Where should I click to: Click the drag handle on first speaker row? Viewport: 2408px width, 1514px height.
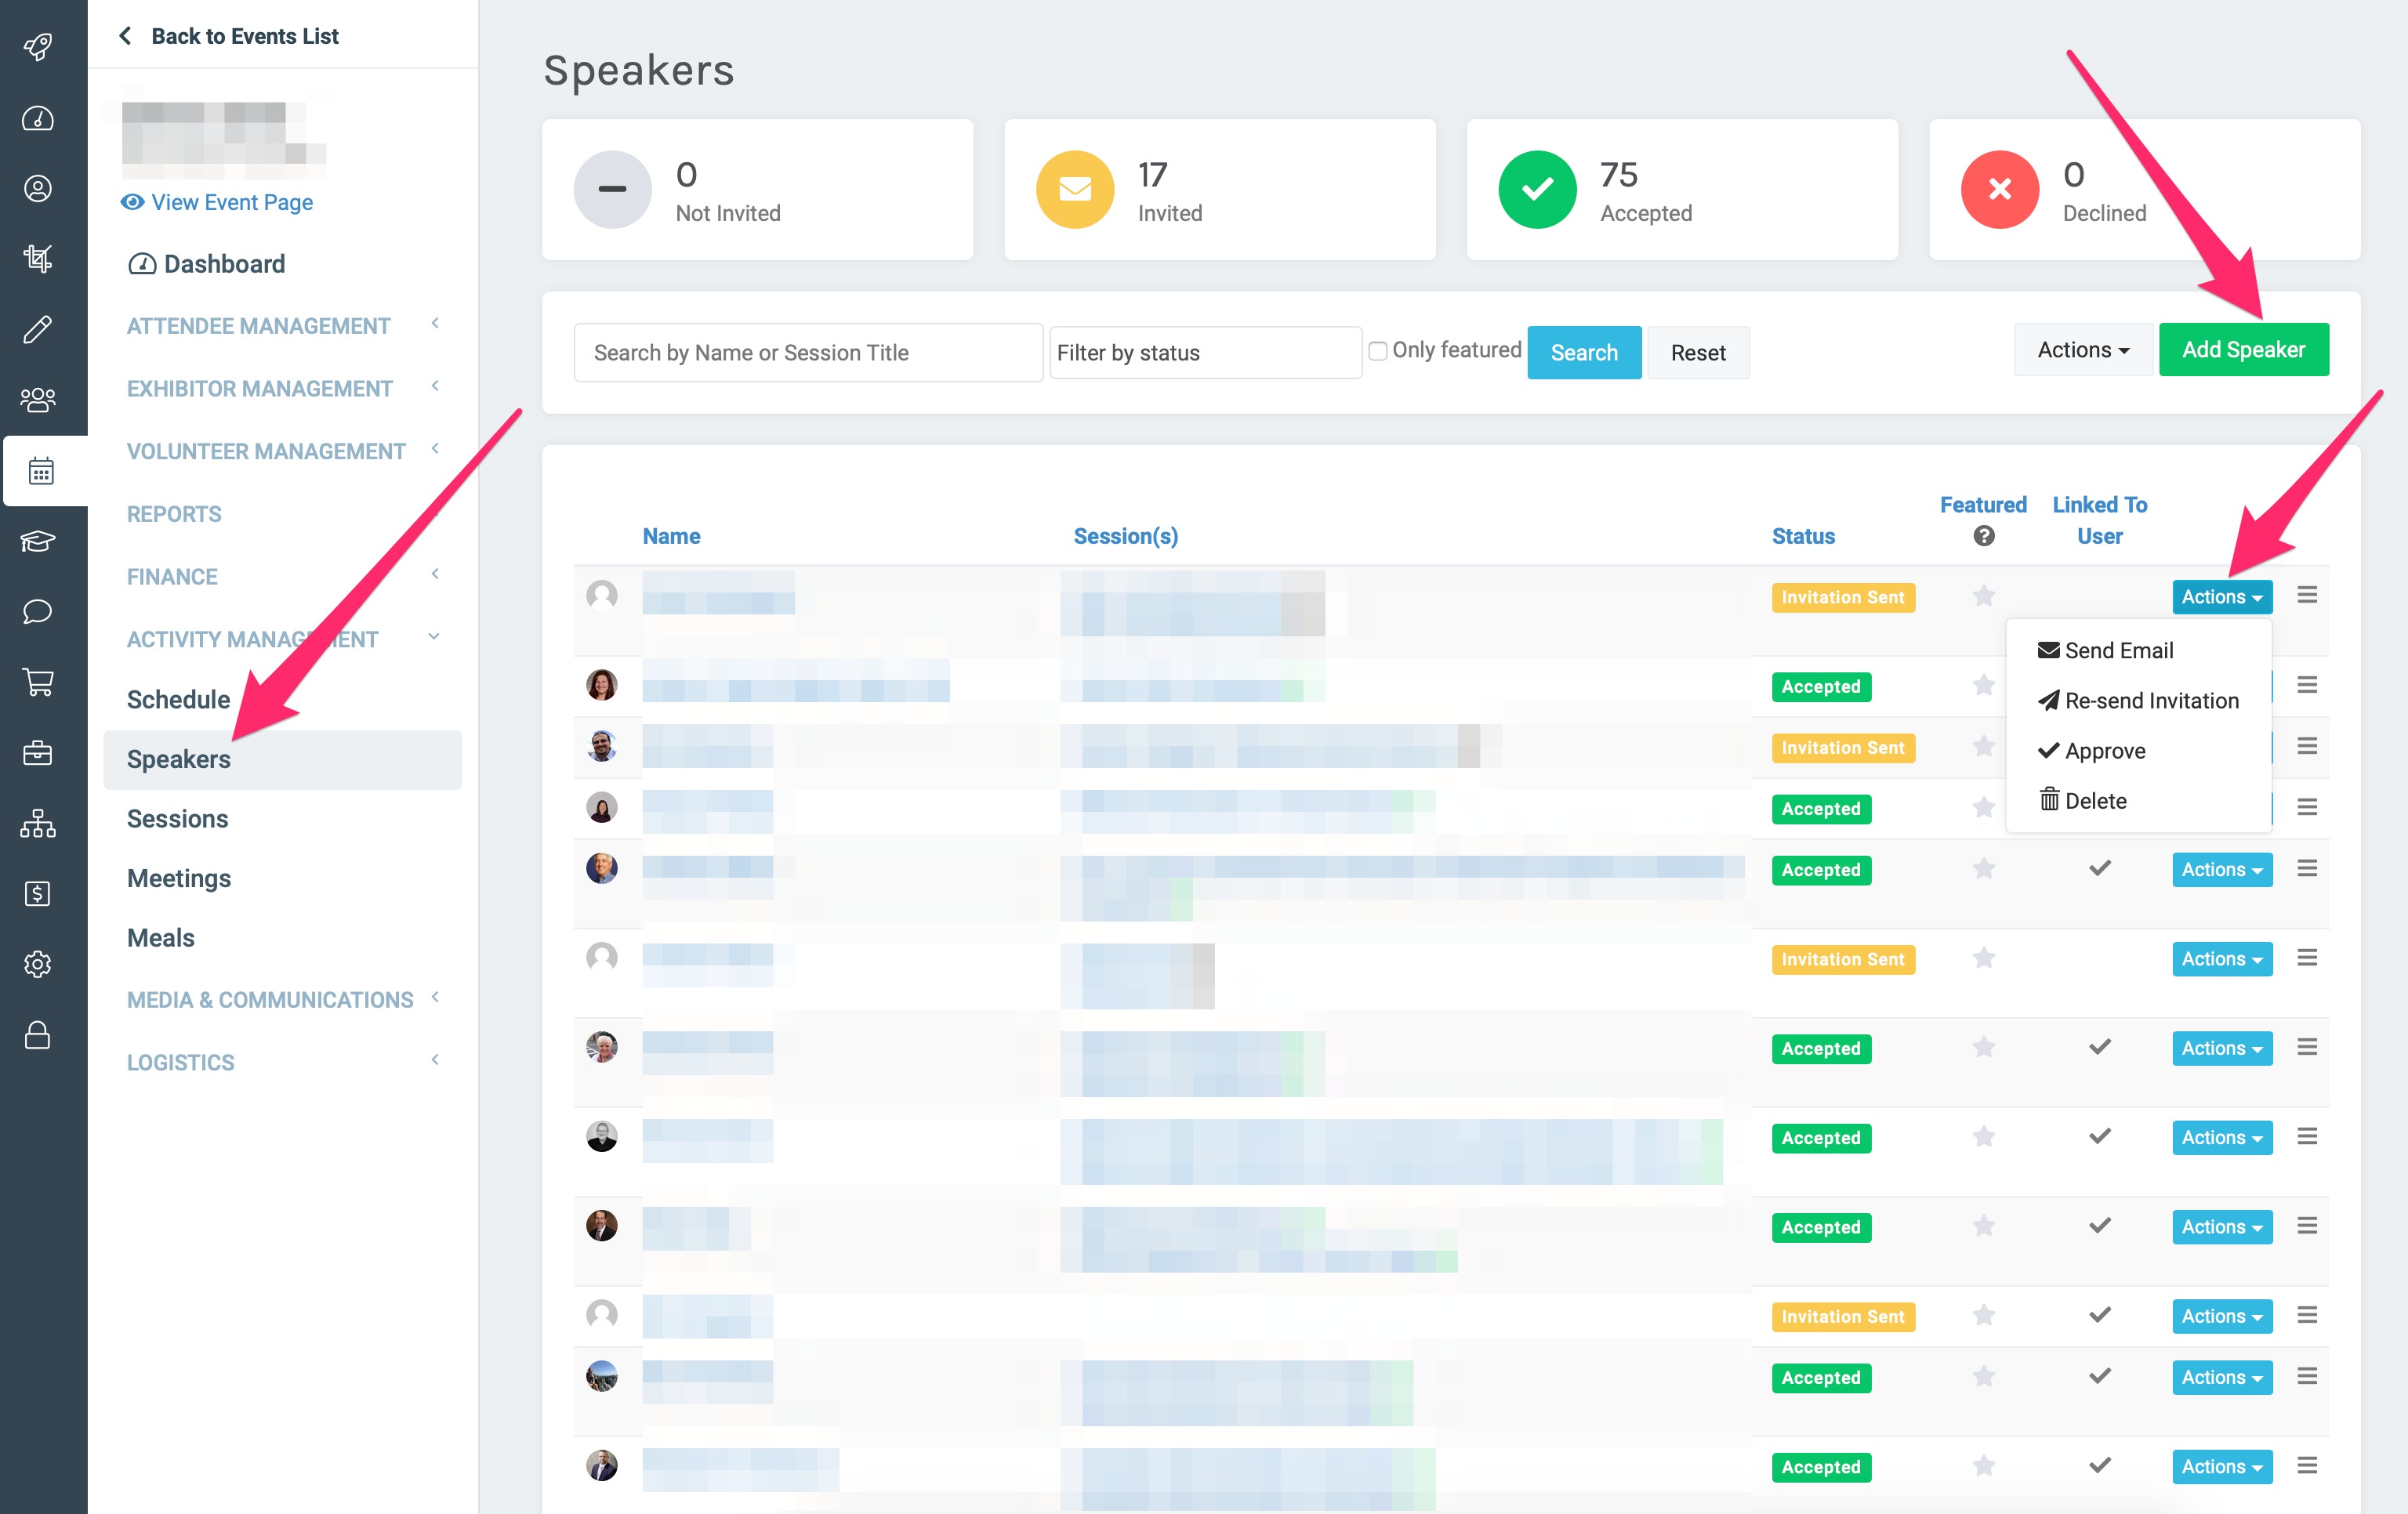click(2307, 596)
